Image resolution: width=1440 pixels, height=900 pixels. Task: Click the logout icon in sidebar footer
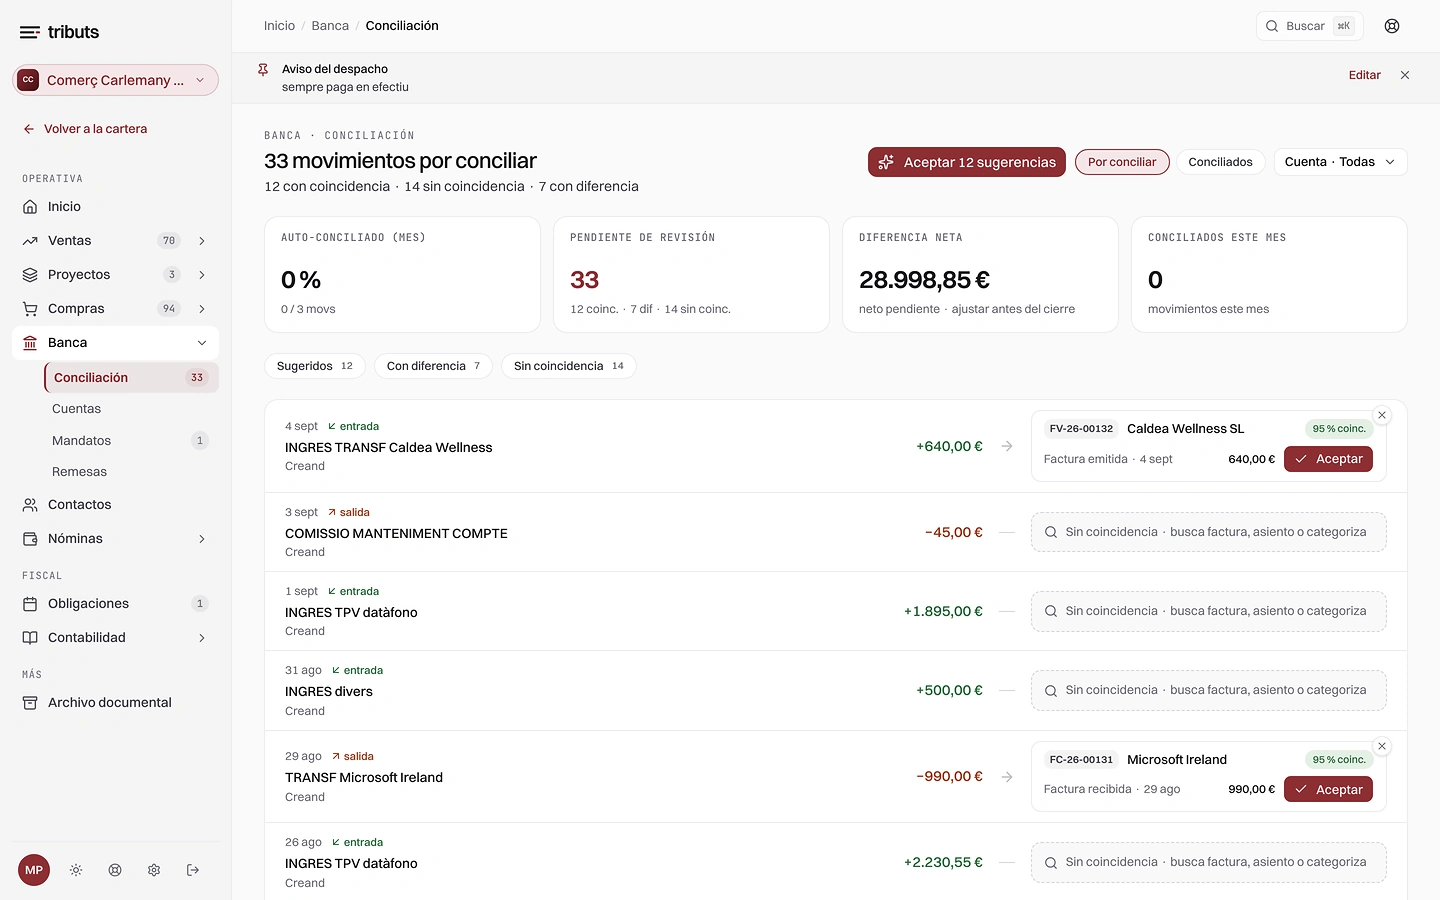coord(193,870)
